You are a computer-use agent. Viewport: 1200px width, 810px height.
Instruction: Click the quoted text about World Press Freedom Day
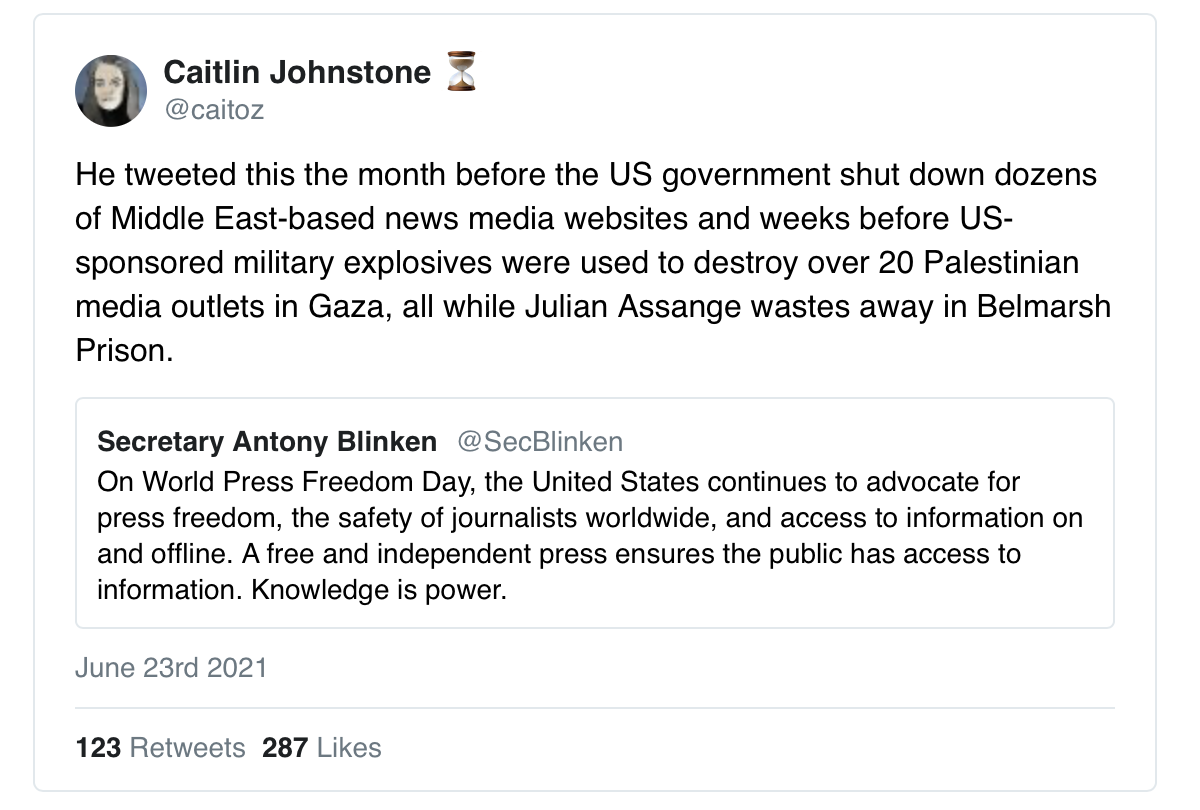point(590,536)
